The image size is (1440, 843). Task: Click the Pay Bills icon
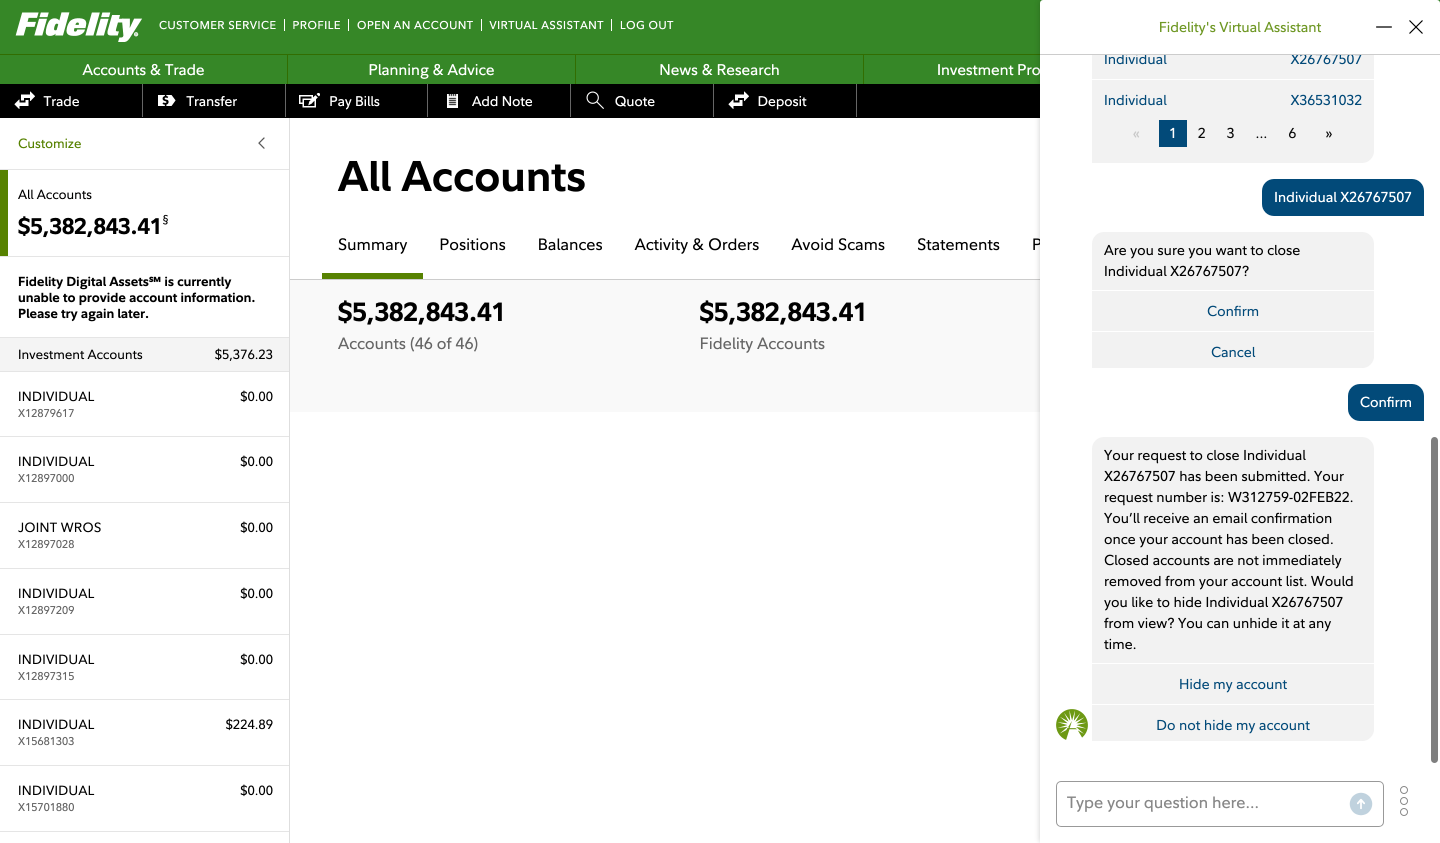[310, 101]
